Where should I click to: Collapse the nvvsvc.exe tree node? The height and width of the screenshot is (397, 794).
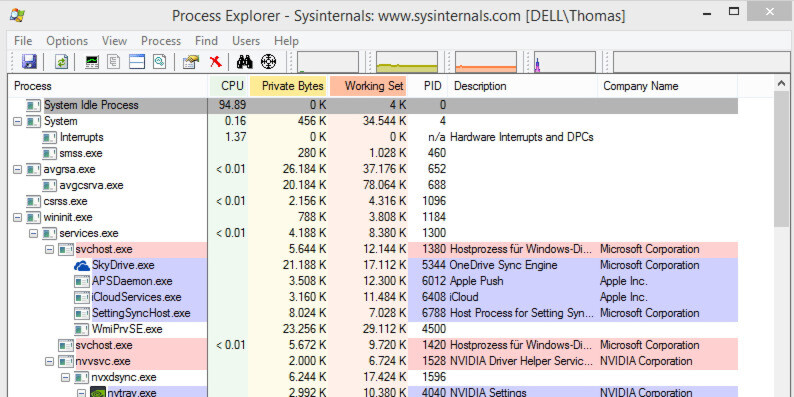tap(50, 362)
